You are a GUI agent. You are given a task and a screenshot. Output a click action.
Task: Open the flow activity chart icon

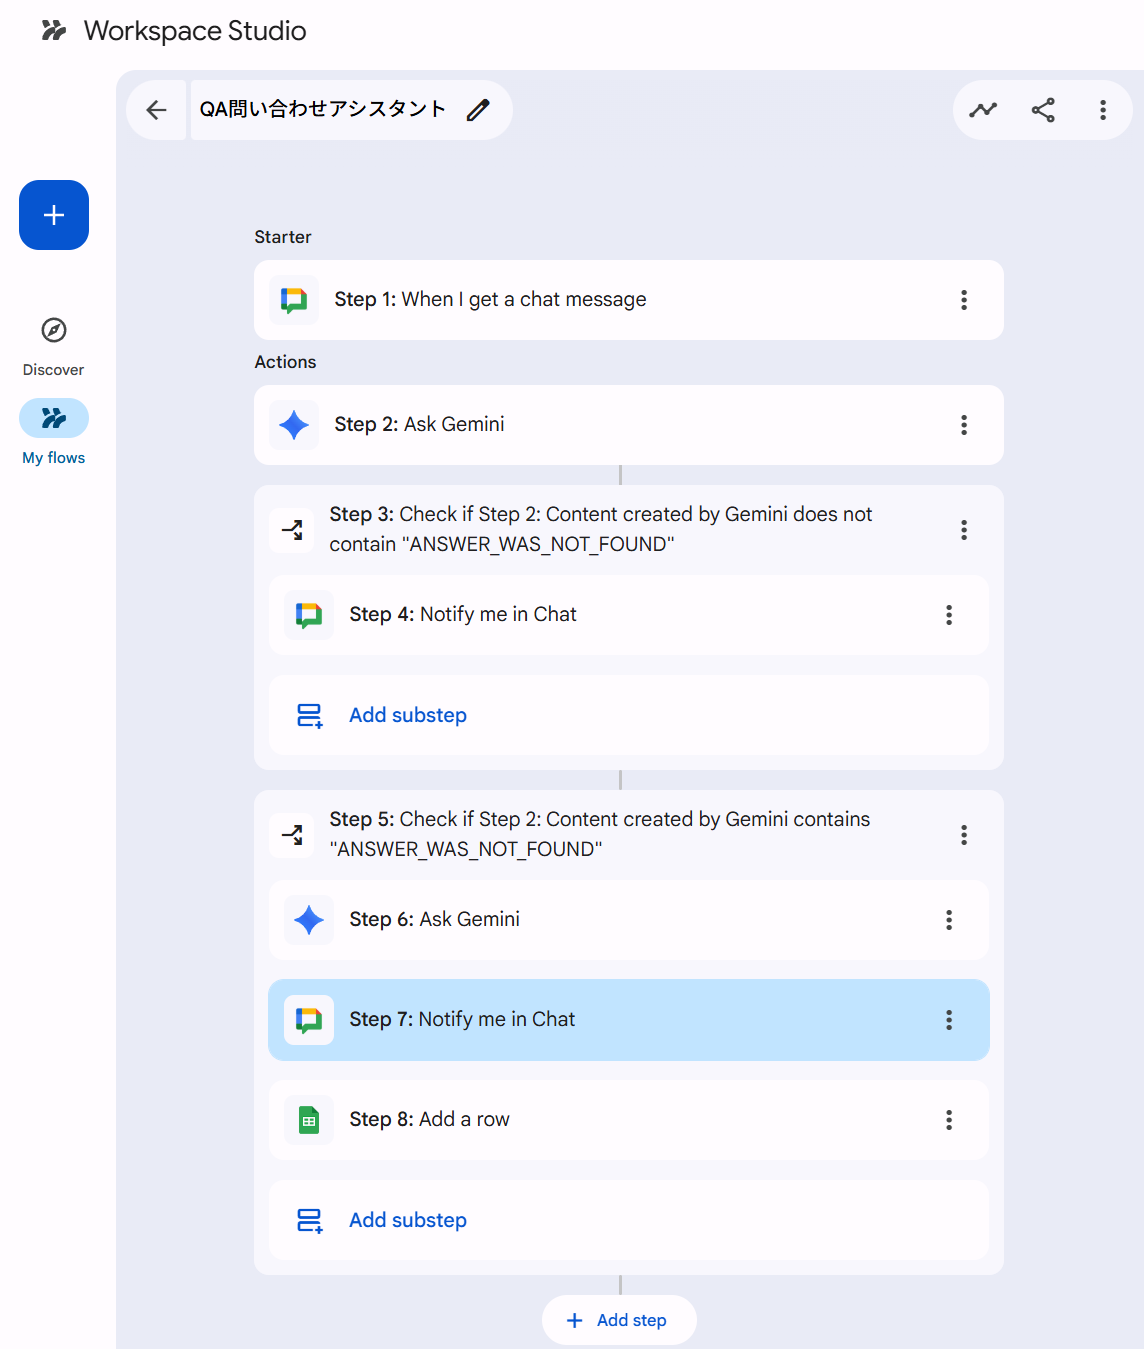coord(983,110)
